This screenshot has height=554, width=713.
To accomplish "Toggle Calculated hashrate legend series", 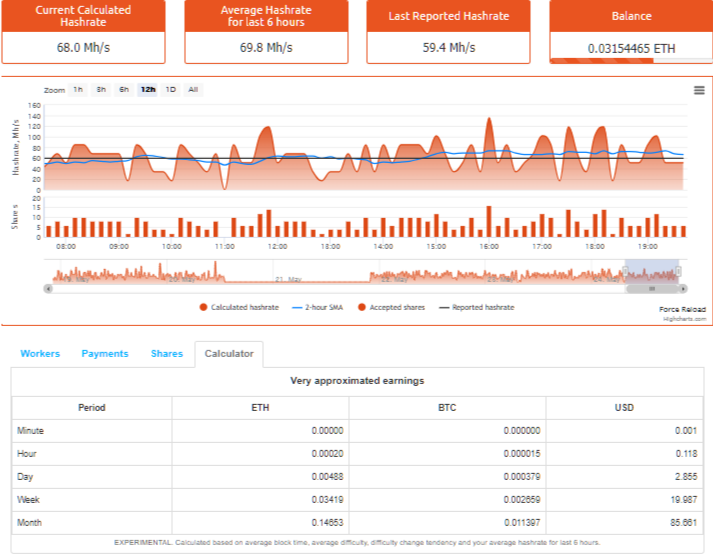I will [239, 307].
